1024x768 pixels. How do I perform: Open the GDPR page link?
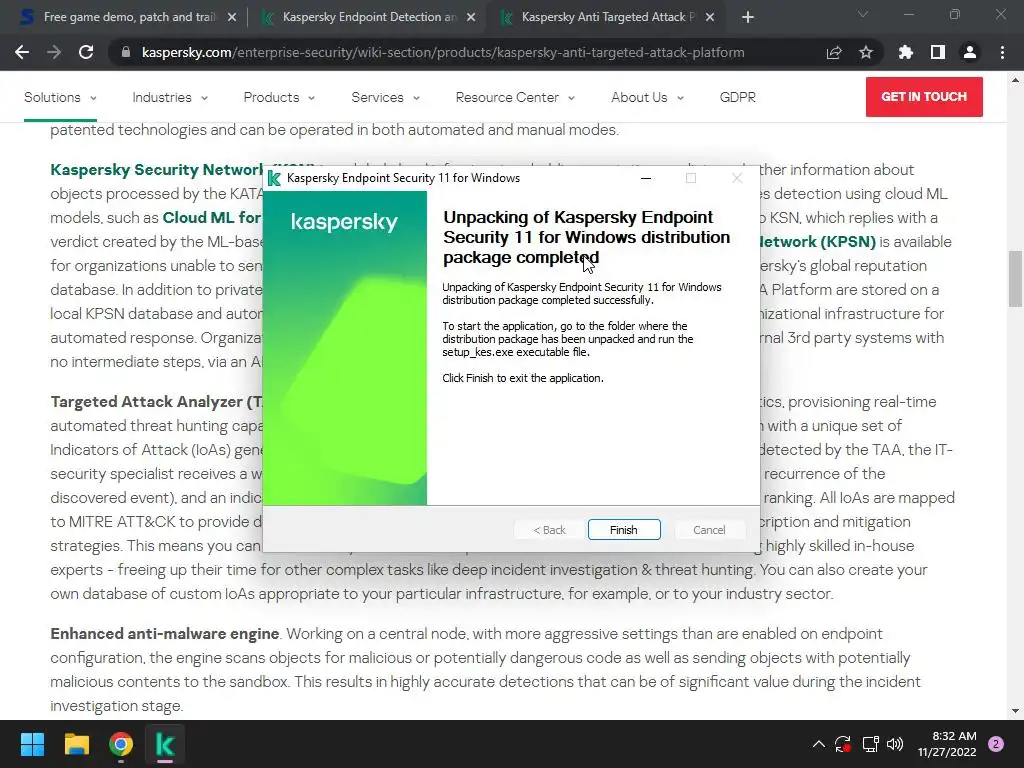pyautogui.click(x=737, y=97)
